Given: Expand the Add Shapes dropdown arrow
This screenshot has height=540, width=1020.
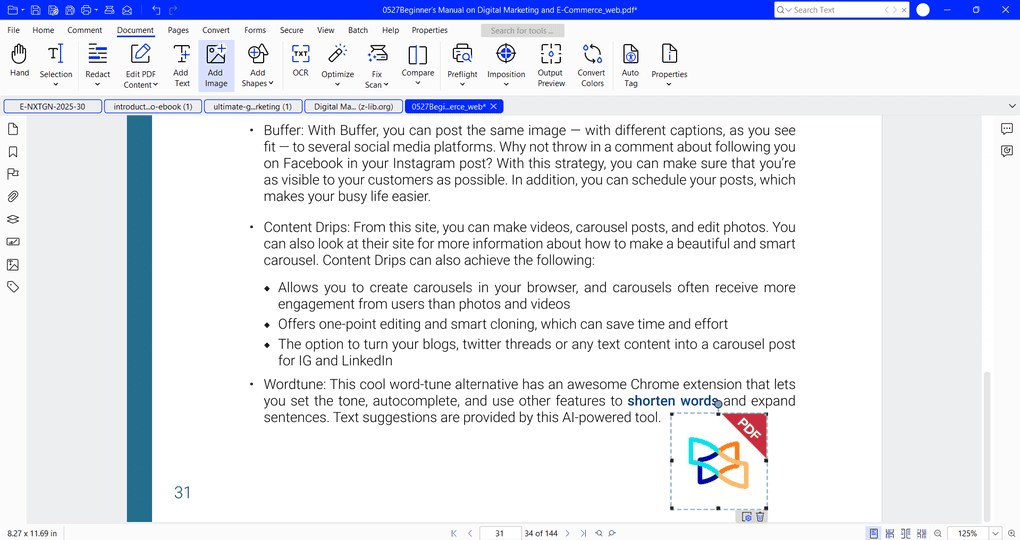Looking at the screenshot, I should [x=271, y=83].
